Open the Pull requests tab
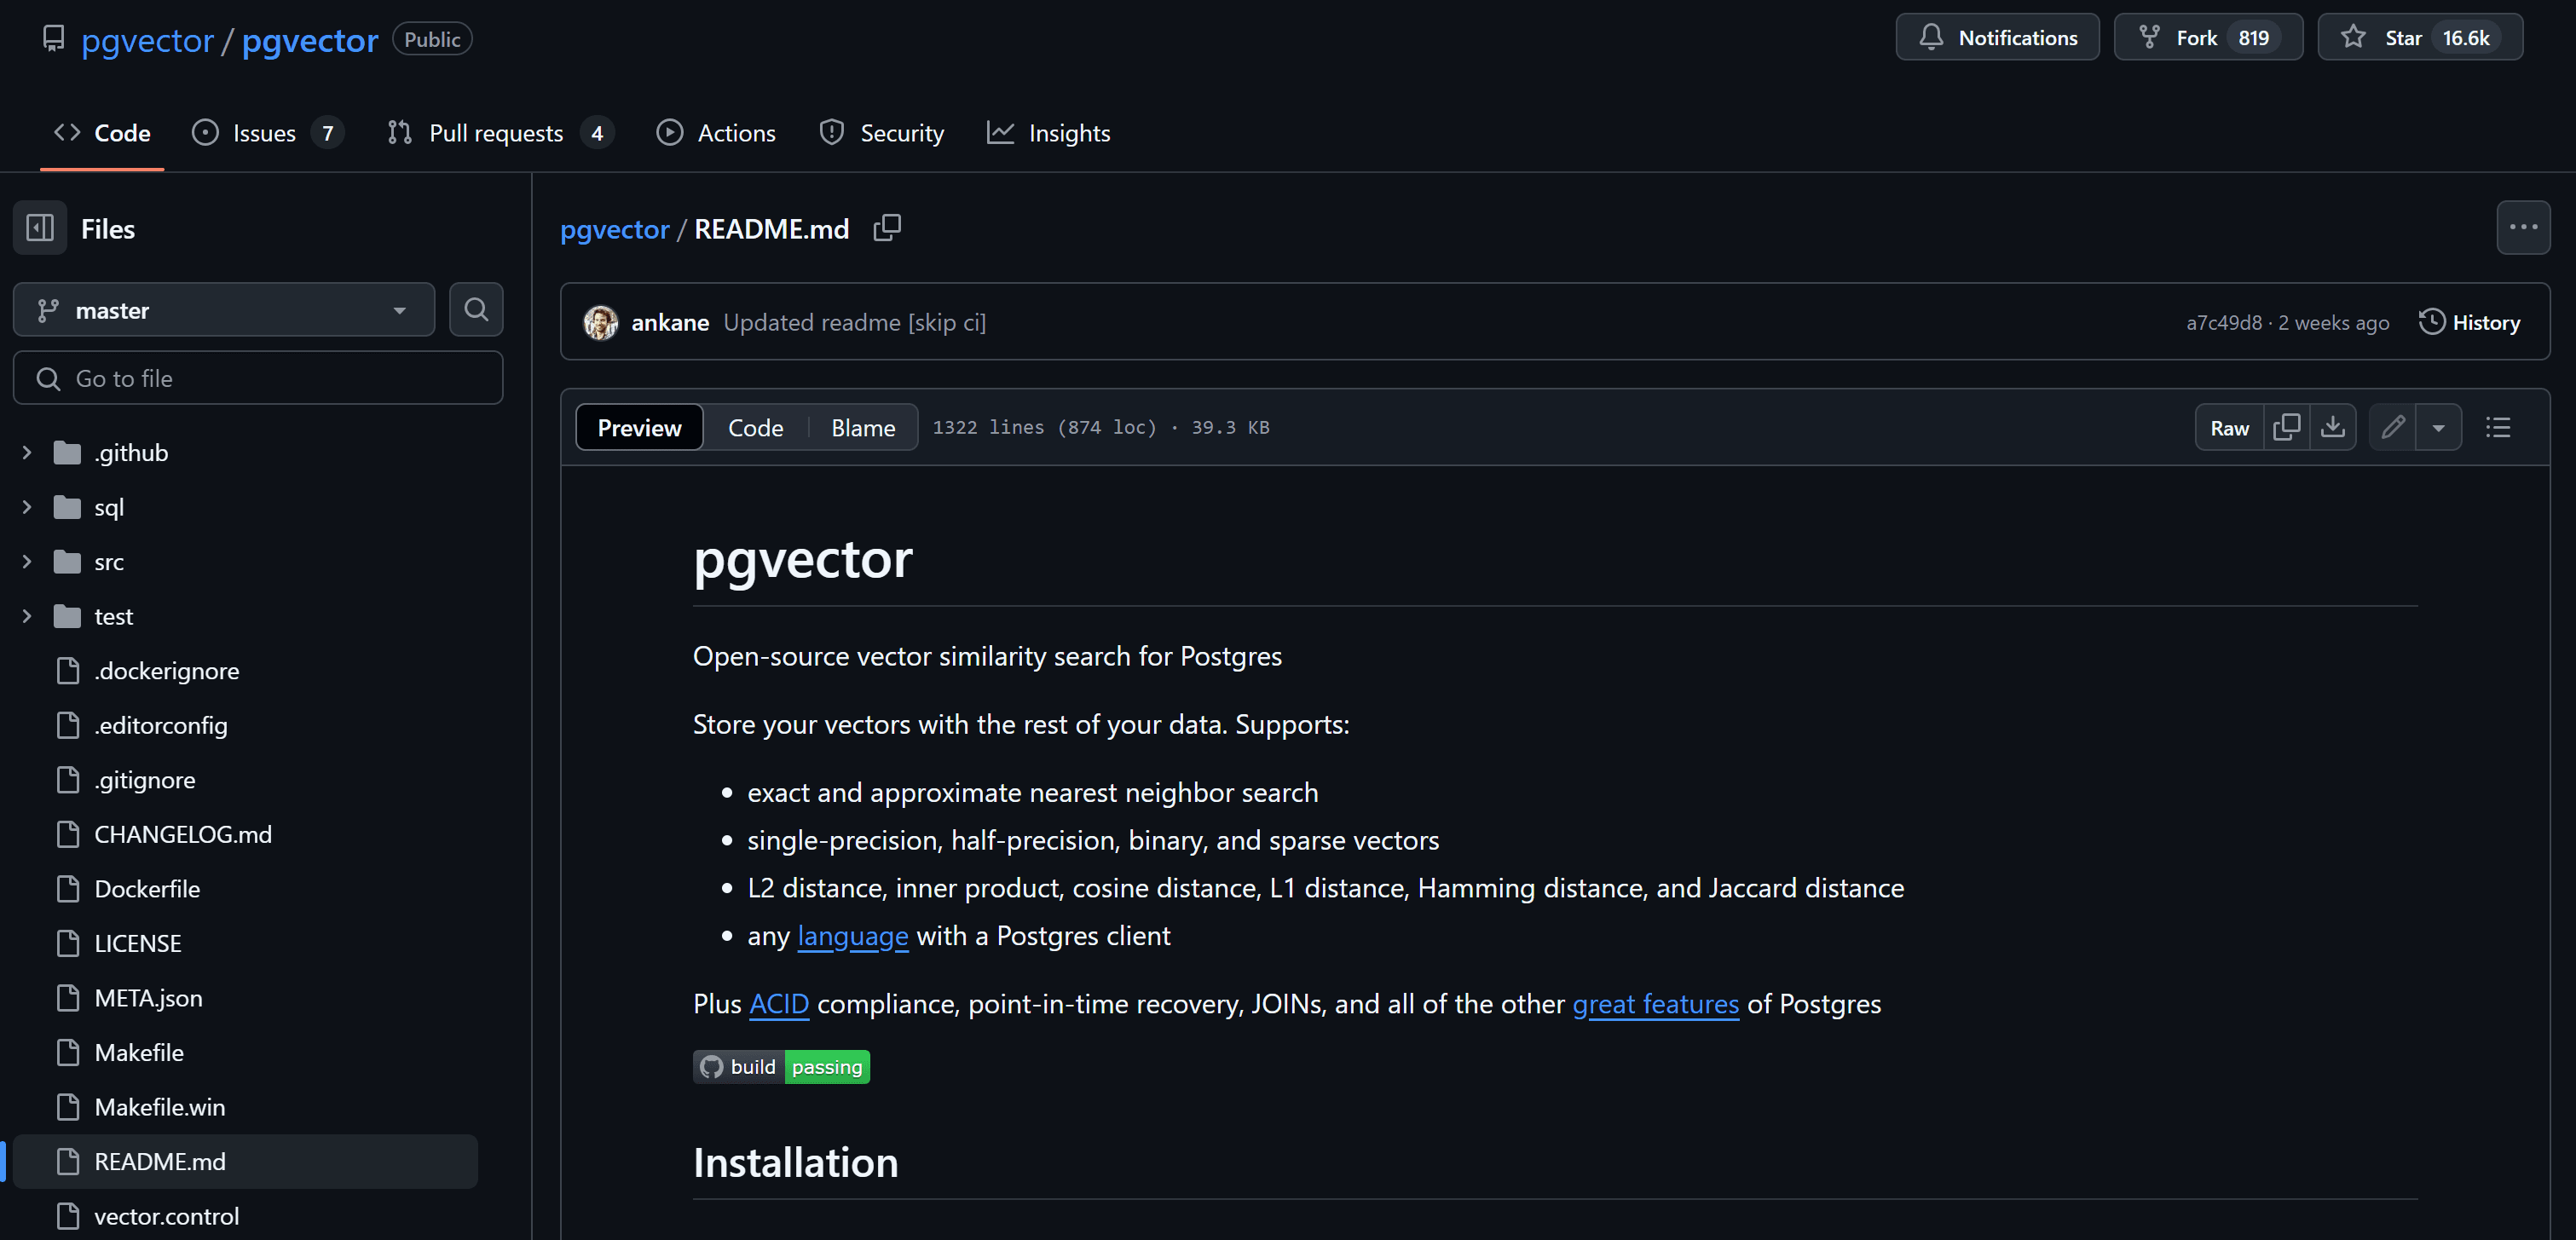Screen dimensions: 2576x1240 496,133
